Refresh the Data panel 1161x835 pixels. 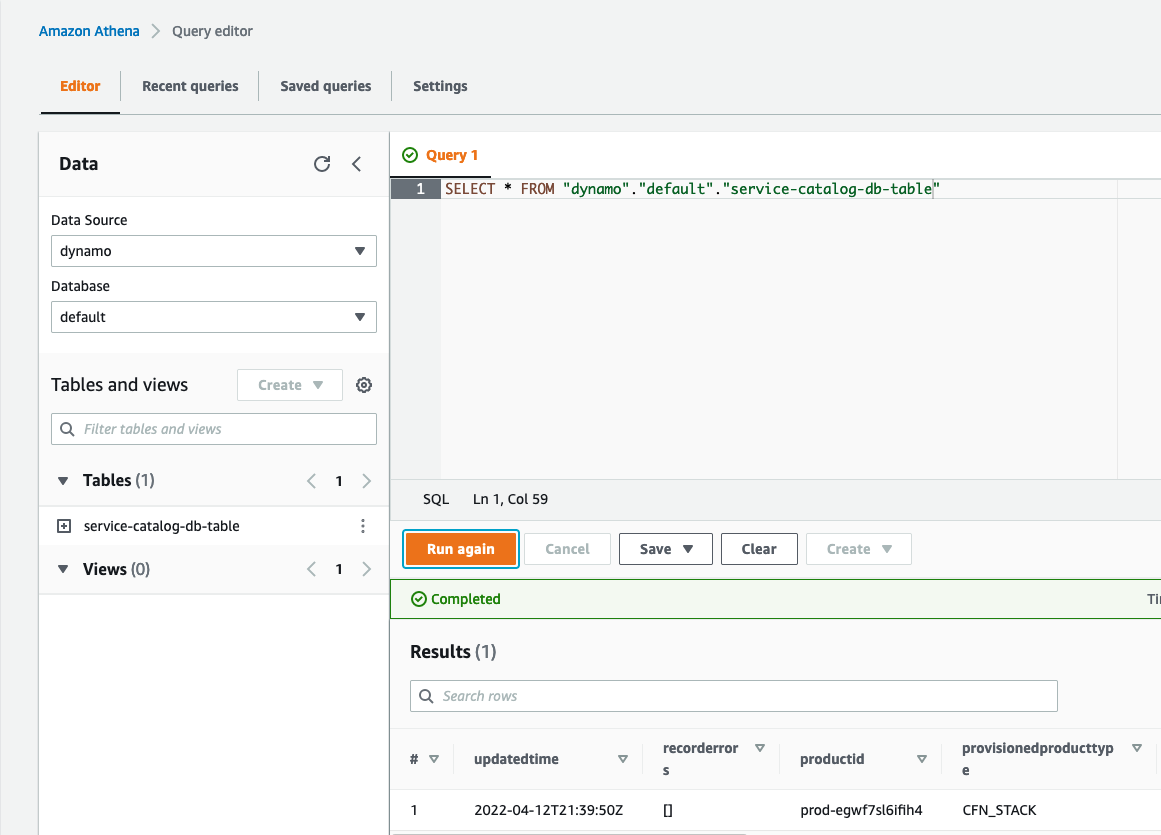(x=322, y=164)
